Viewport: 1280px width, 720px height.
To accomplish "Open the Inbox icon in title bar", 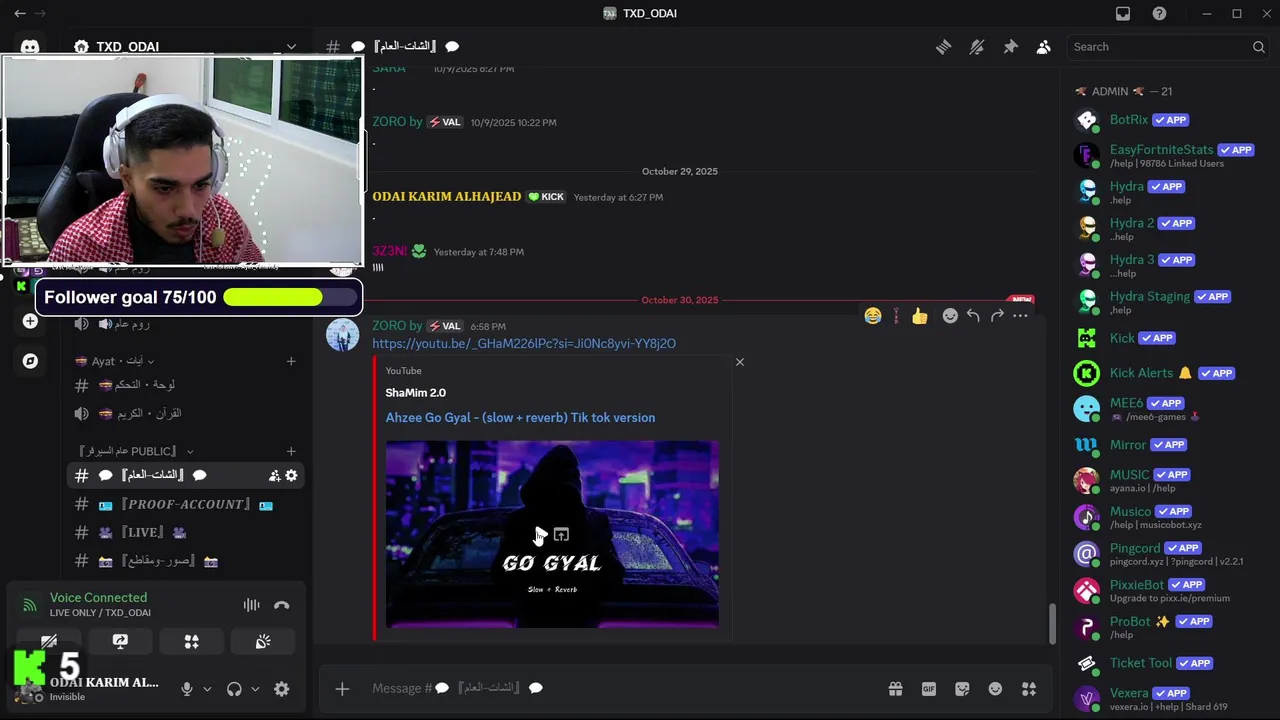I will pos(1123,13).
